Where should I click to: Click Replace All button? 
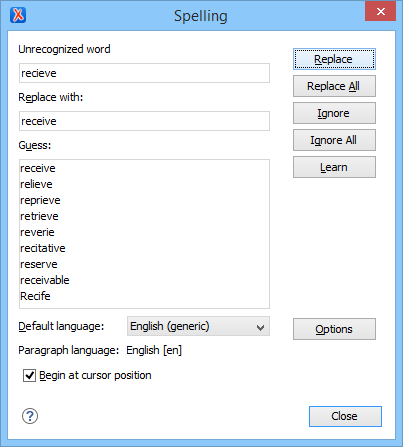[334, 86]
